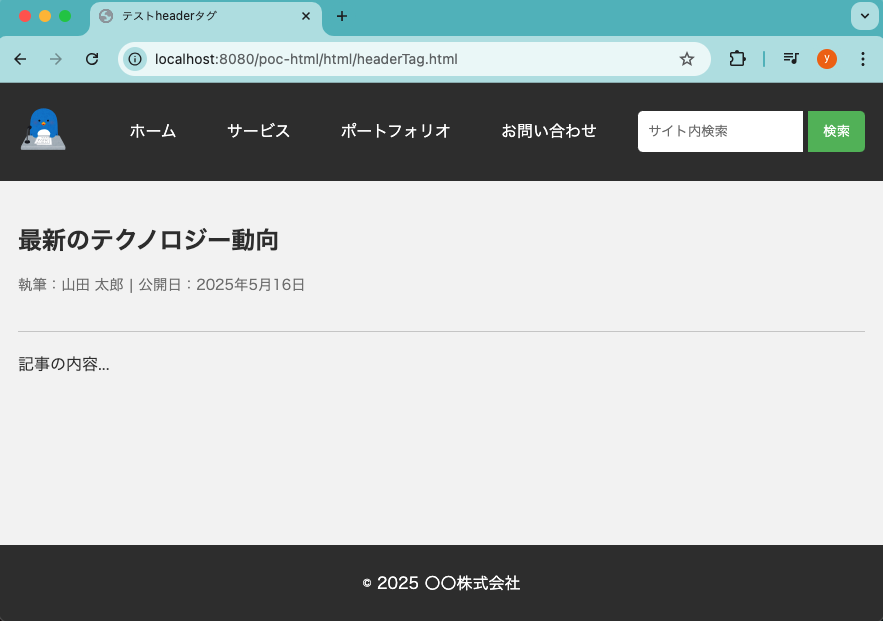883x621 pixels.
Task: Open the サービス navigation link
Action: point(258,131)
